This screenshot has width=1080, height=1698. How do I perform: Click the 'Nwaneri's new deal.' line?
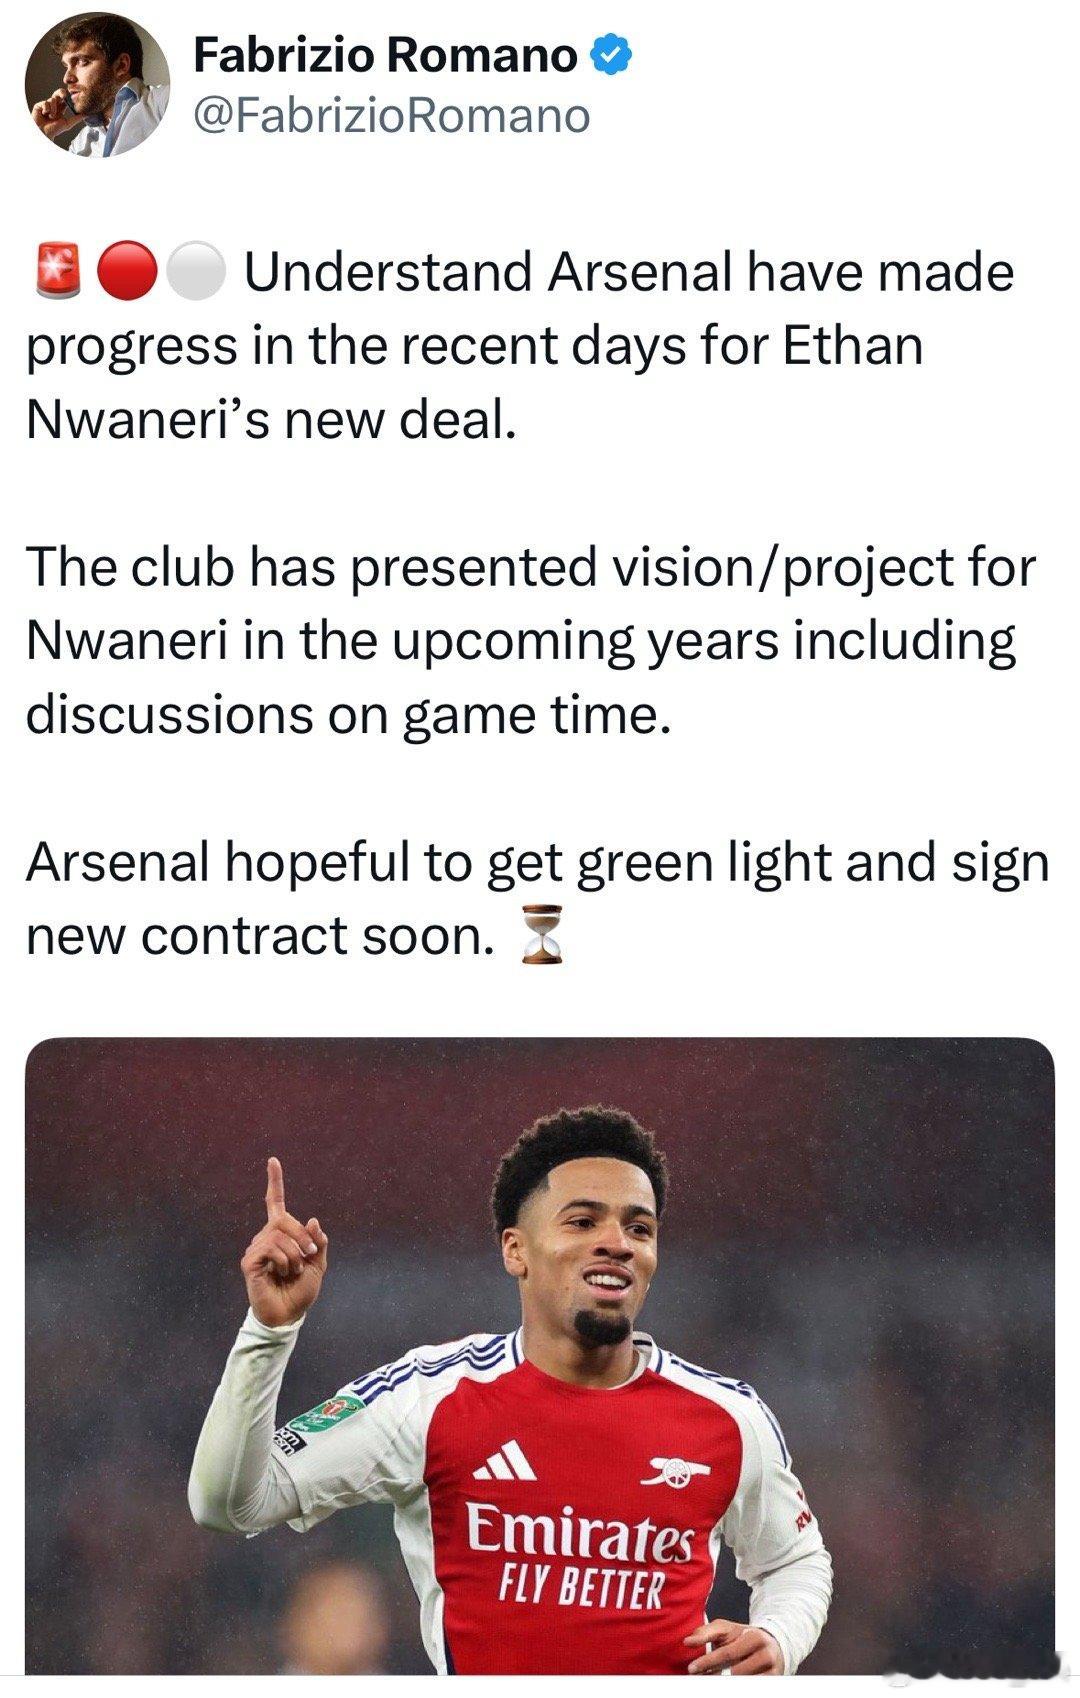[271, 419]
